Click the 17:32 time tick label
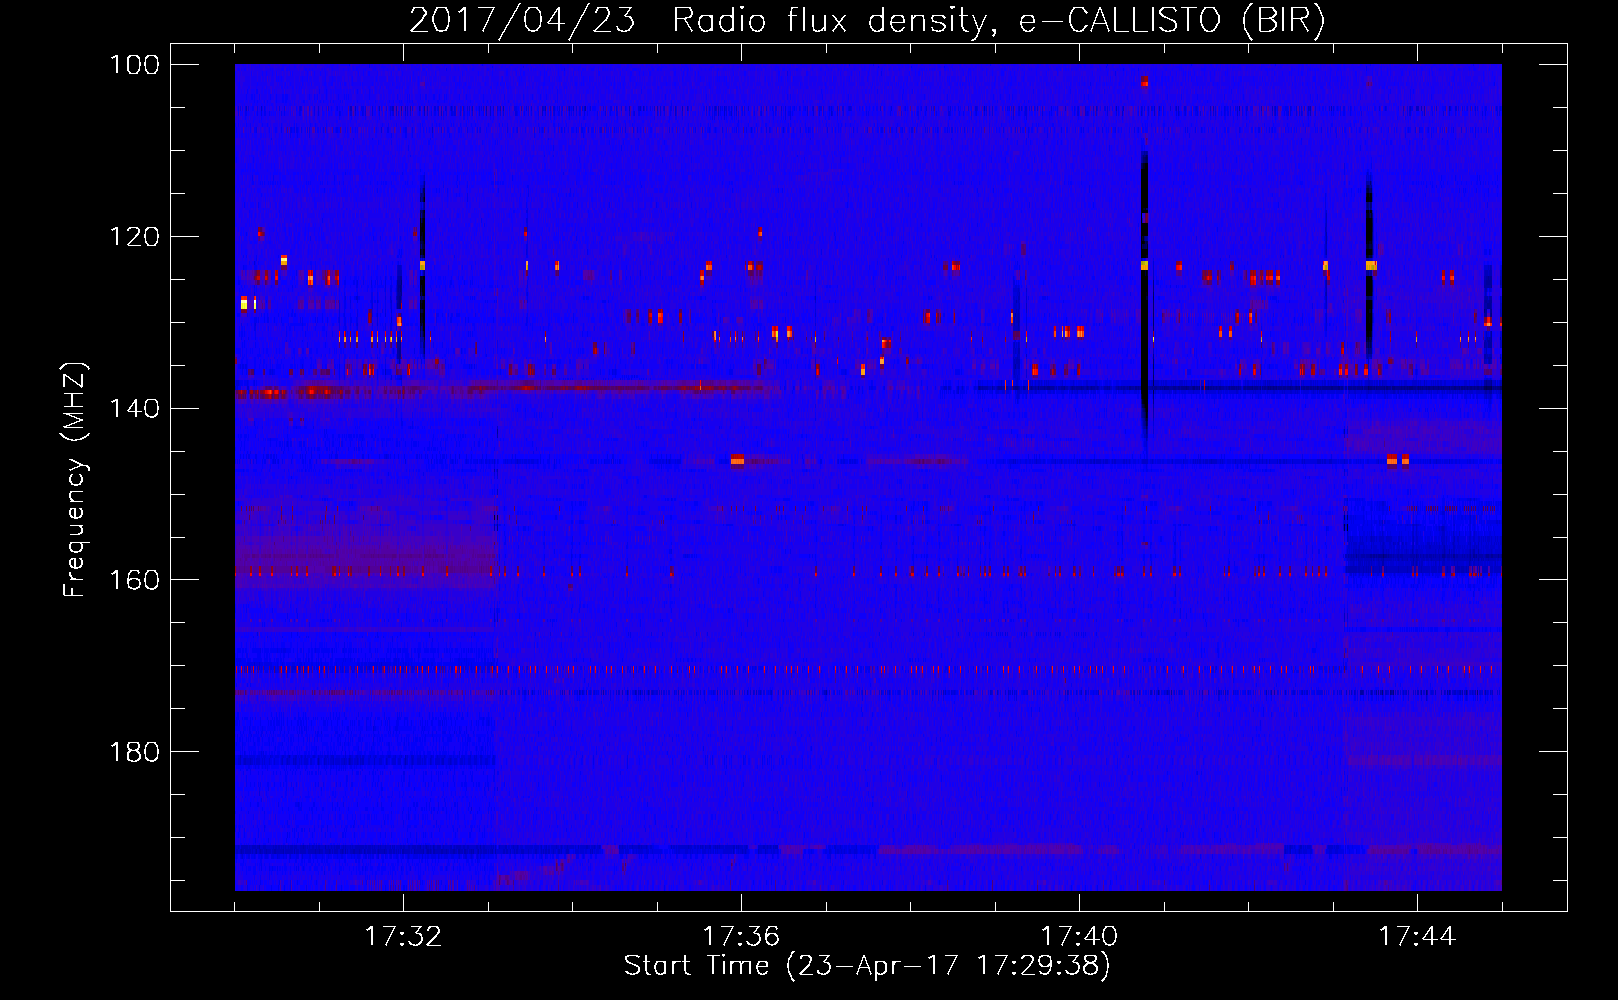The image size is (1618, 1000). pyautogui.click(x=403, y=937)
